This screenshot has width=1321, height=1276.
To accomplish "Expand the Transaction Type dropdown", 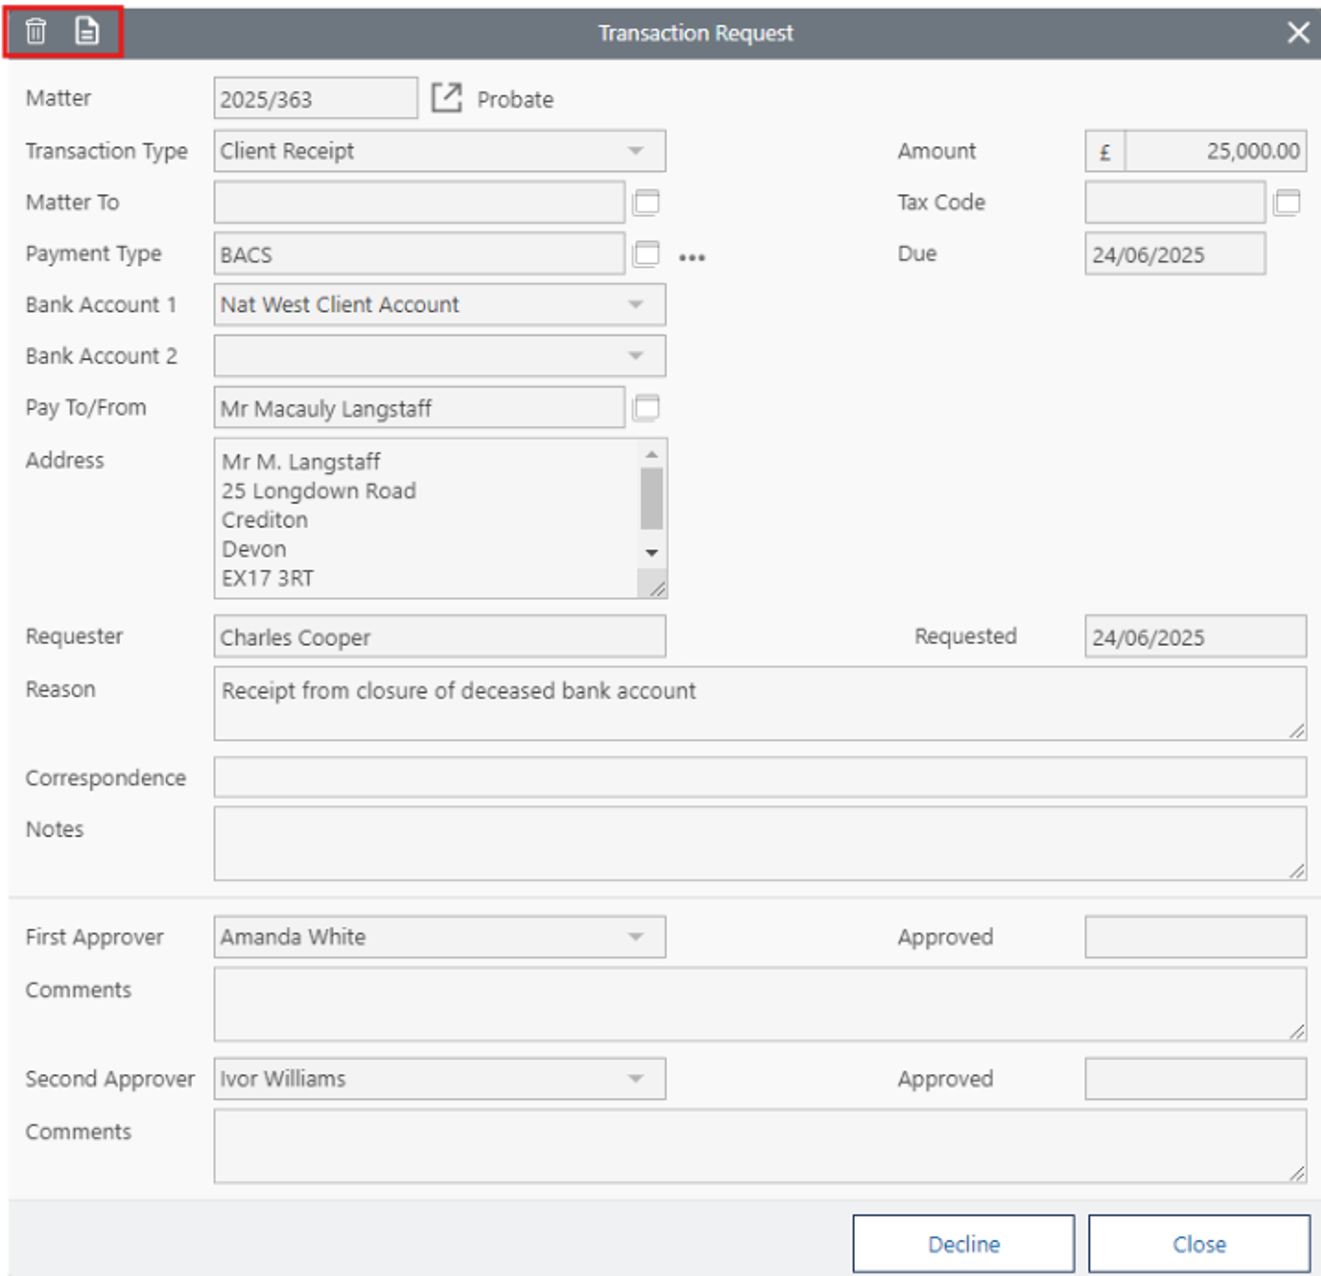I will pyautogui.click(x=636, y=151).
